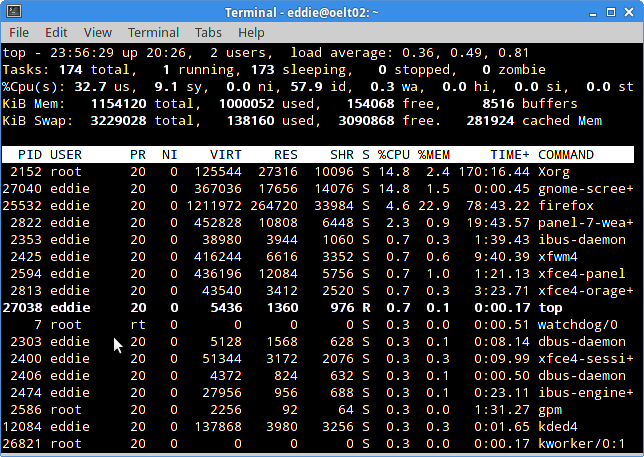Click the gpm command
The image size is (644, 457).
[x=550, y=410]
